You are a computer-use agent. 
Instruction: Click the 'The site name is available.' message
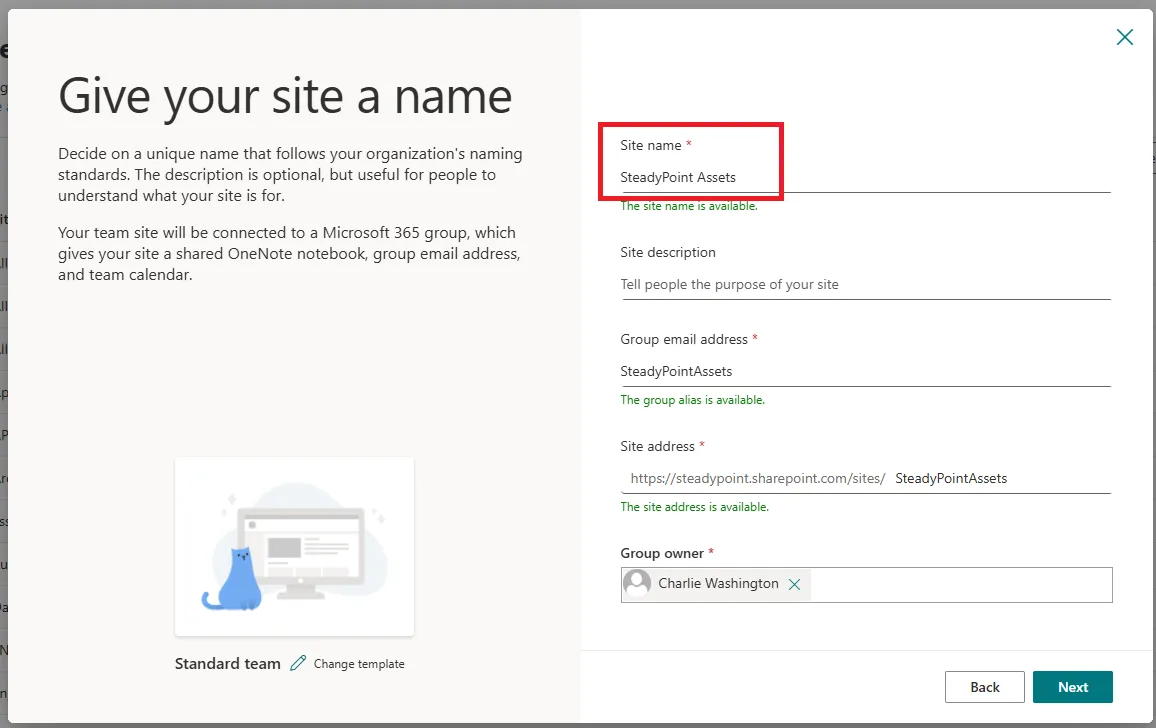coord(689,207)
